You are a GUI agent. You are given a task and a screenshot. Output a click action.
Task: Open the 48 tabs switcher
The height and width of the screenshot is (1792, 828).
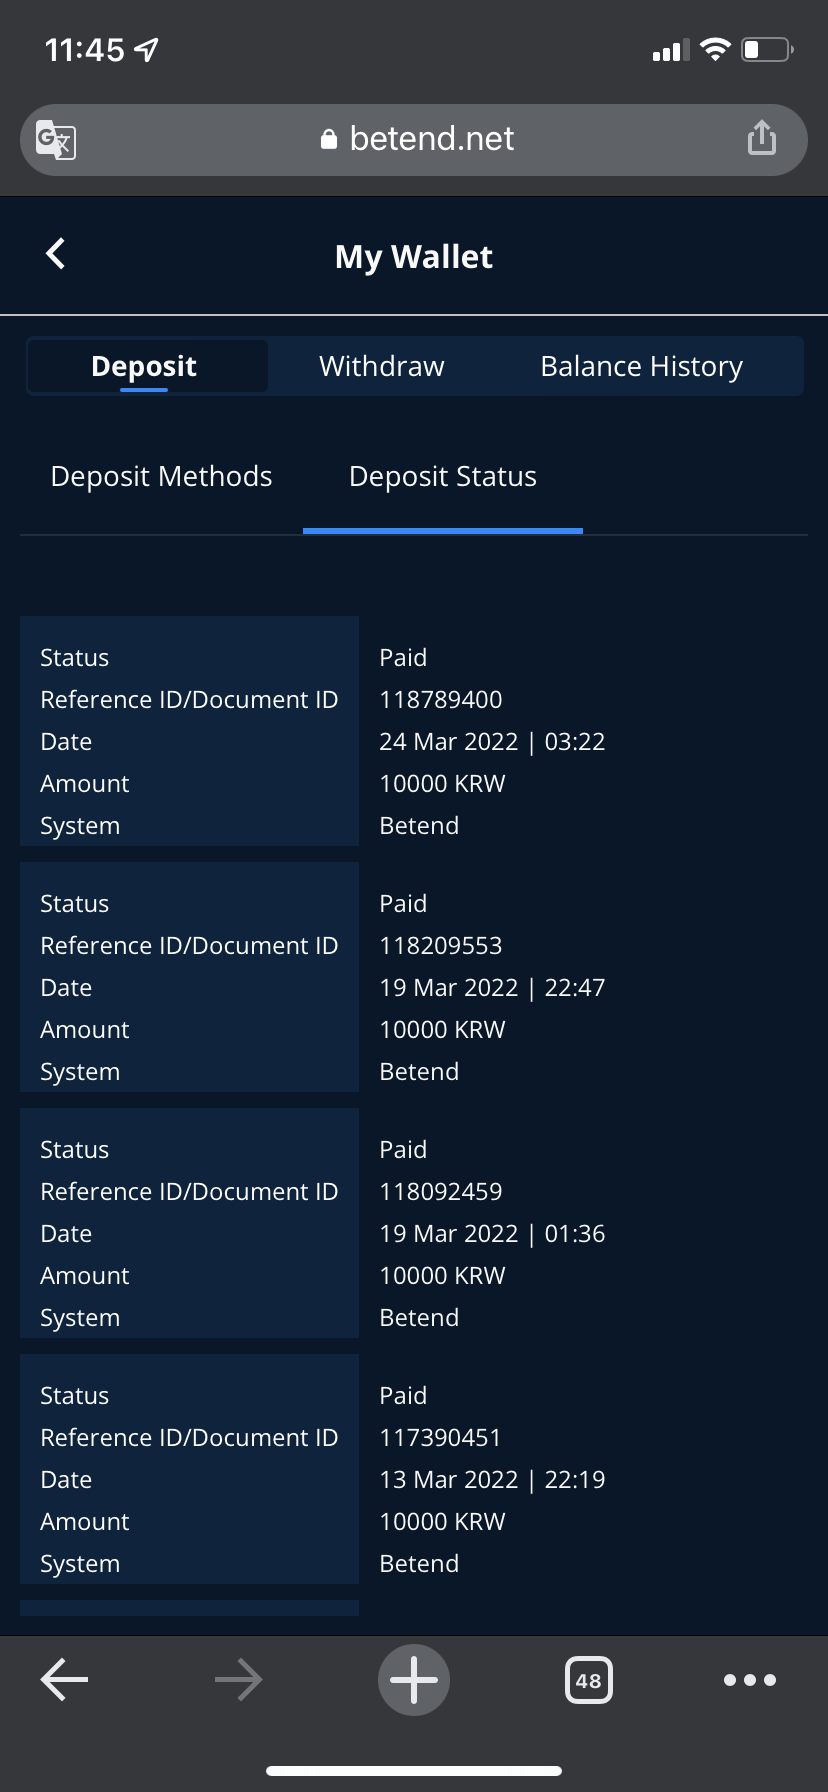click(589, 1680)
